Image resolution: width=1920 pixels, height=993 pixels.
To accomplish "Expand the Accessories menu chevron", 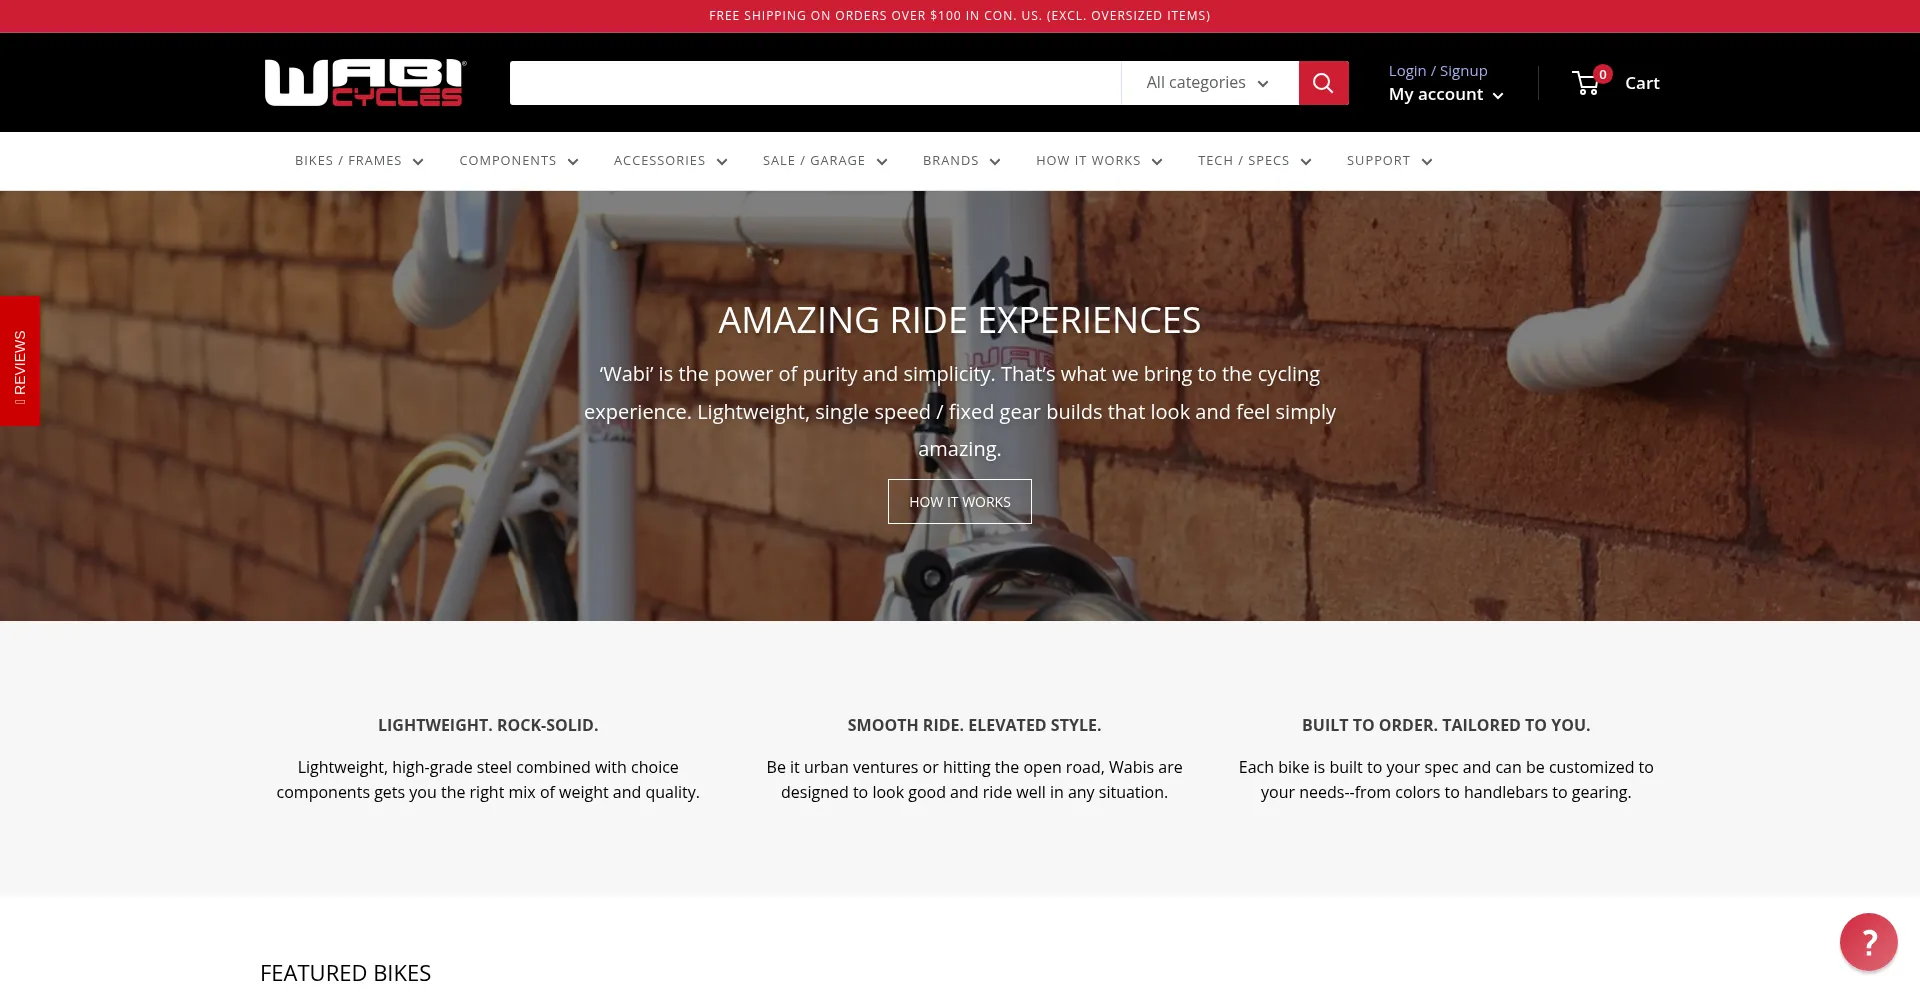I will click(x=722, y=162).
